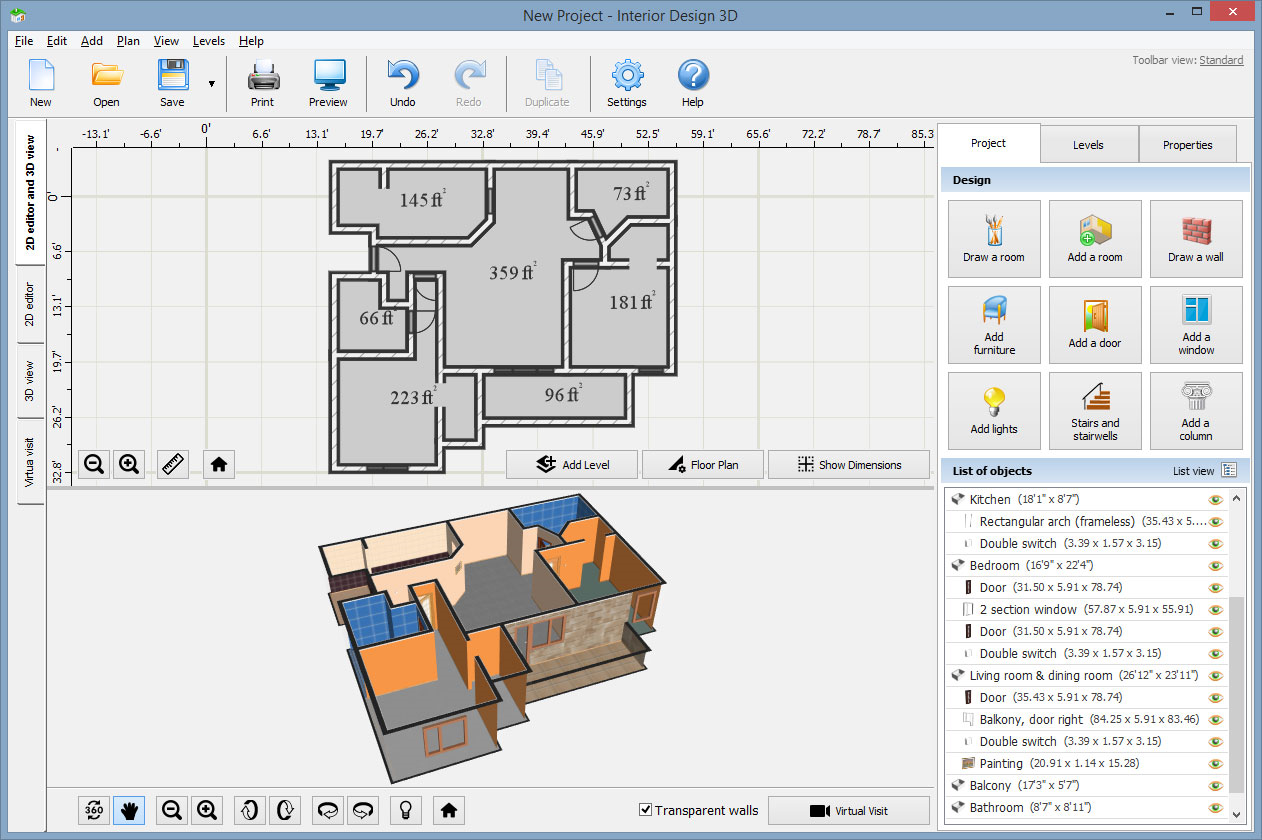
Task: Select the Add a door tool
Action: pos(1094,324)
